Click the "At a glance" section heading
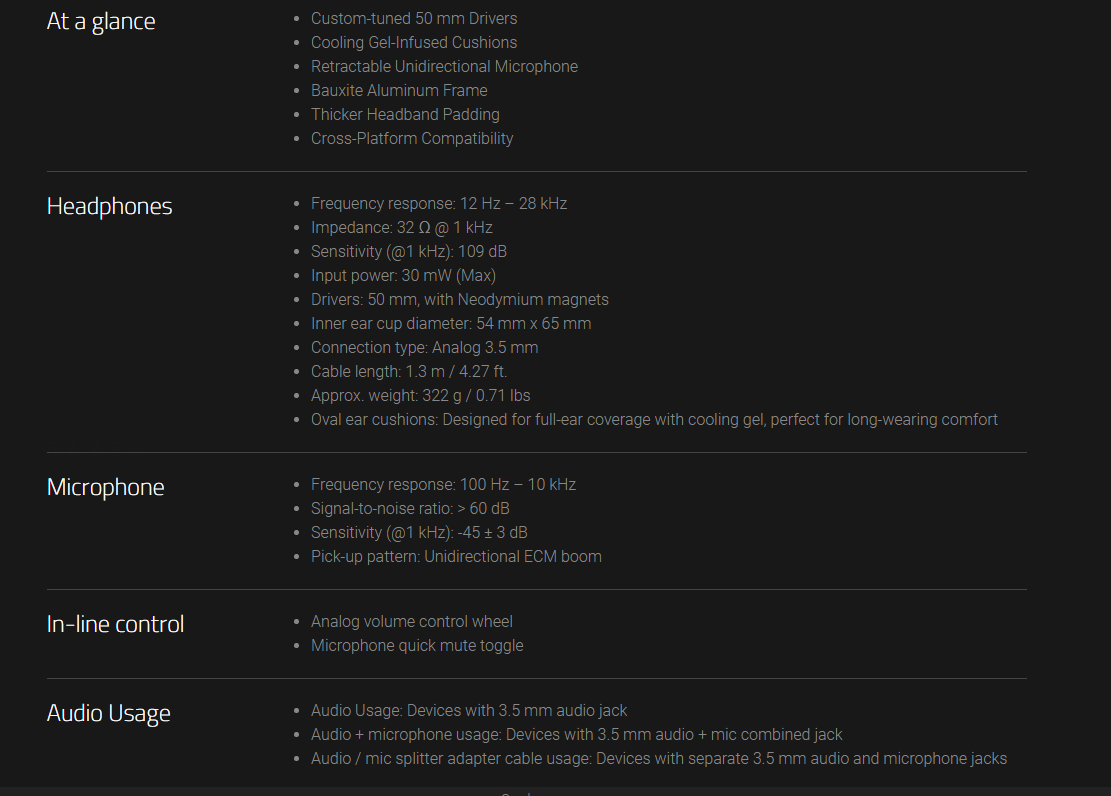This screenshot has width=1111, height=796. [x=101, y=22]
